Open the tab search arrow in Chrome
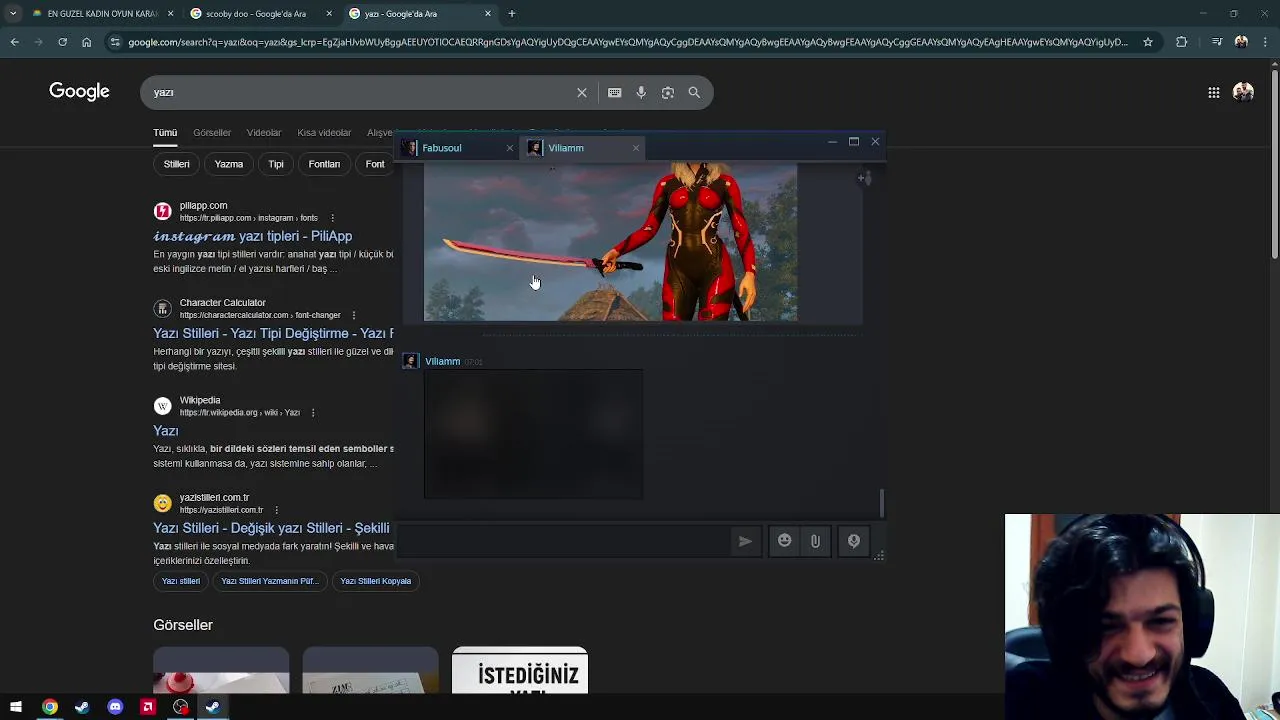 [13, 14]
